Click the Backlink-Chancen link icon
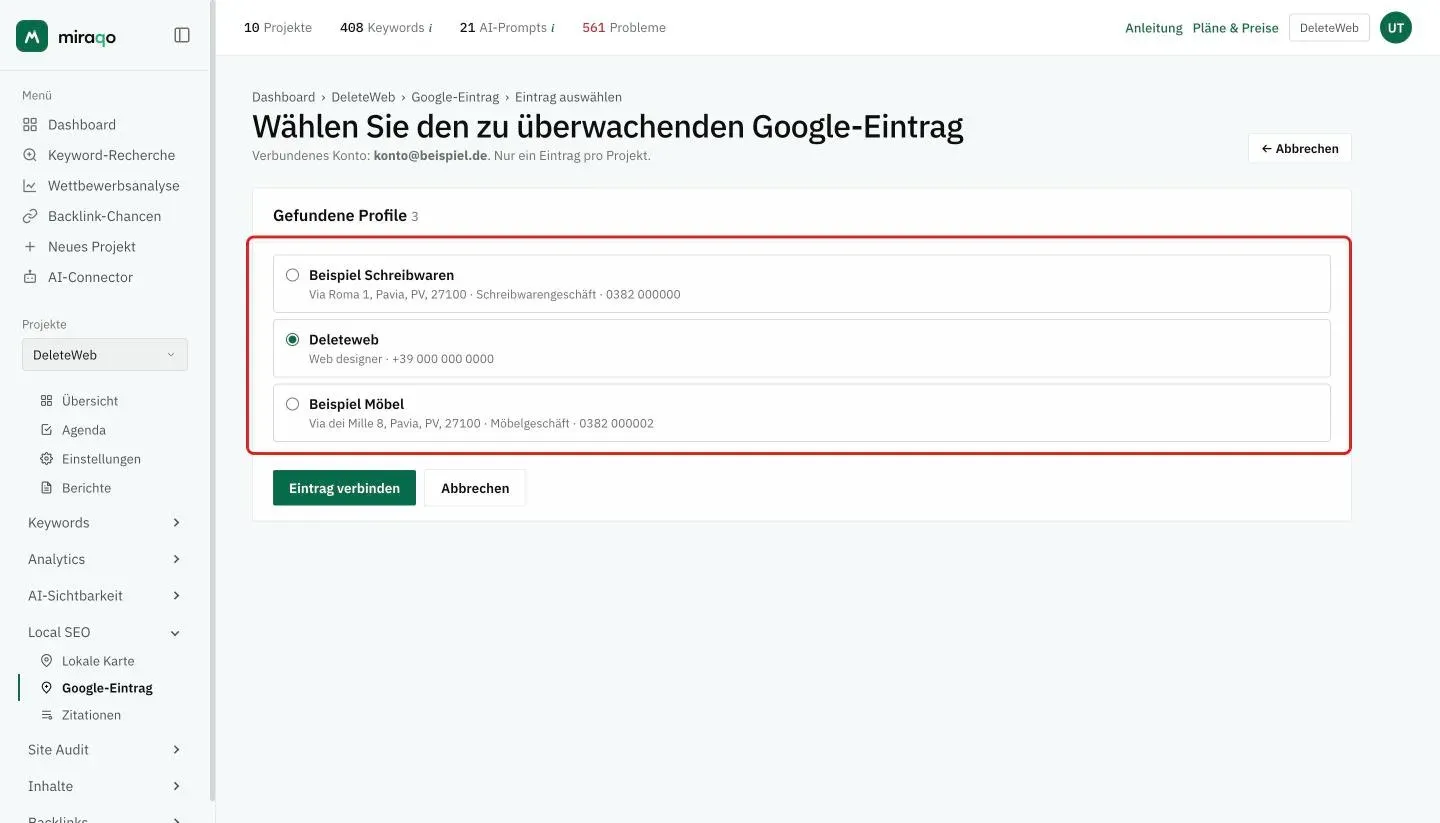This screenshot has height=823, width=1440. (x=30, y=216)
